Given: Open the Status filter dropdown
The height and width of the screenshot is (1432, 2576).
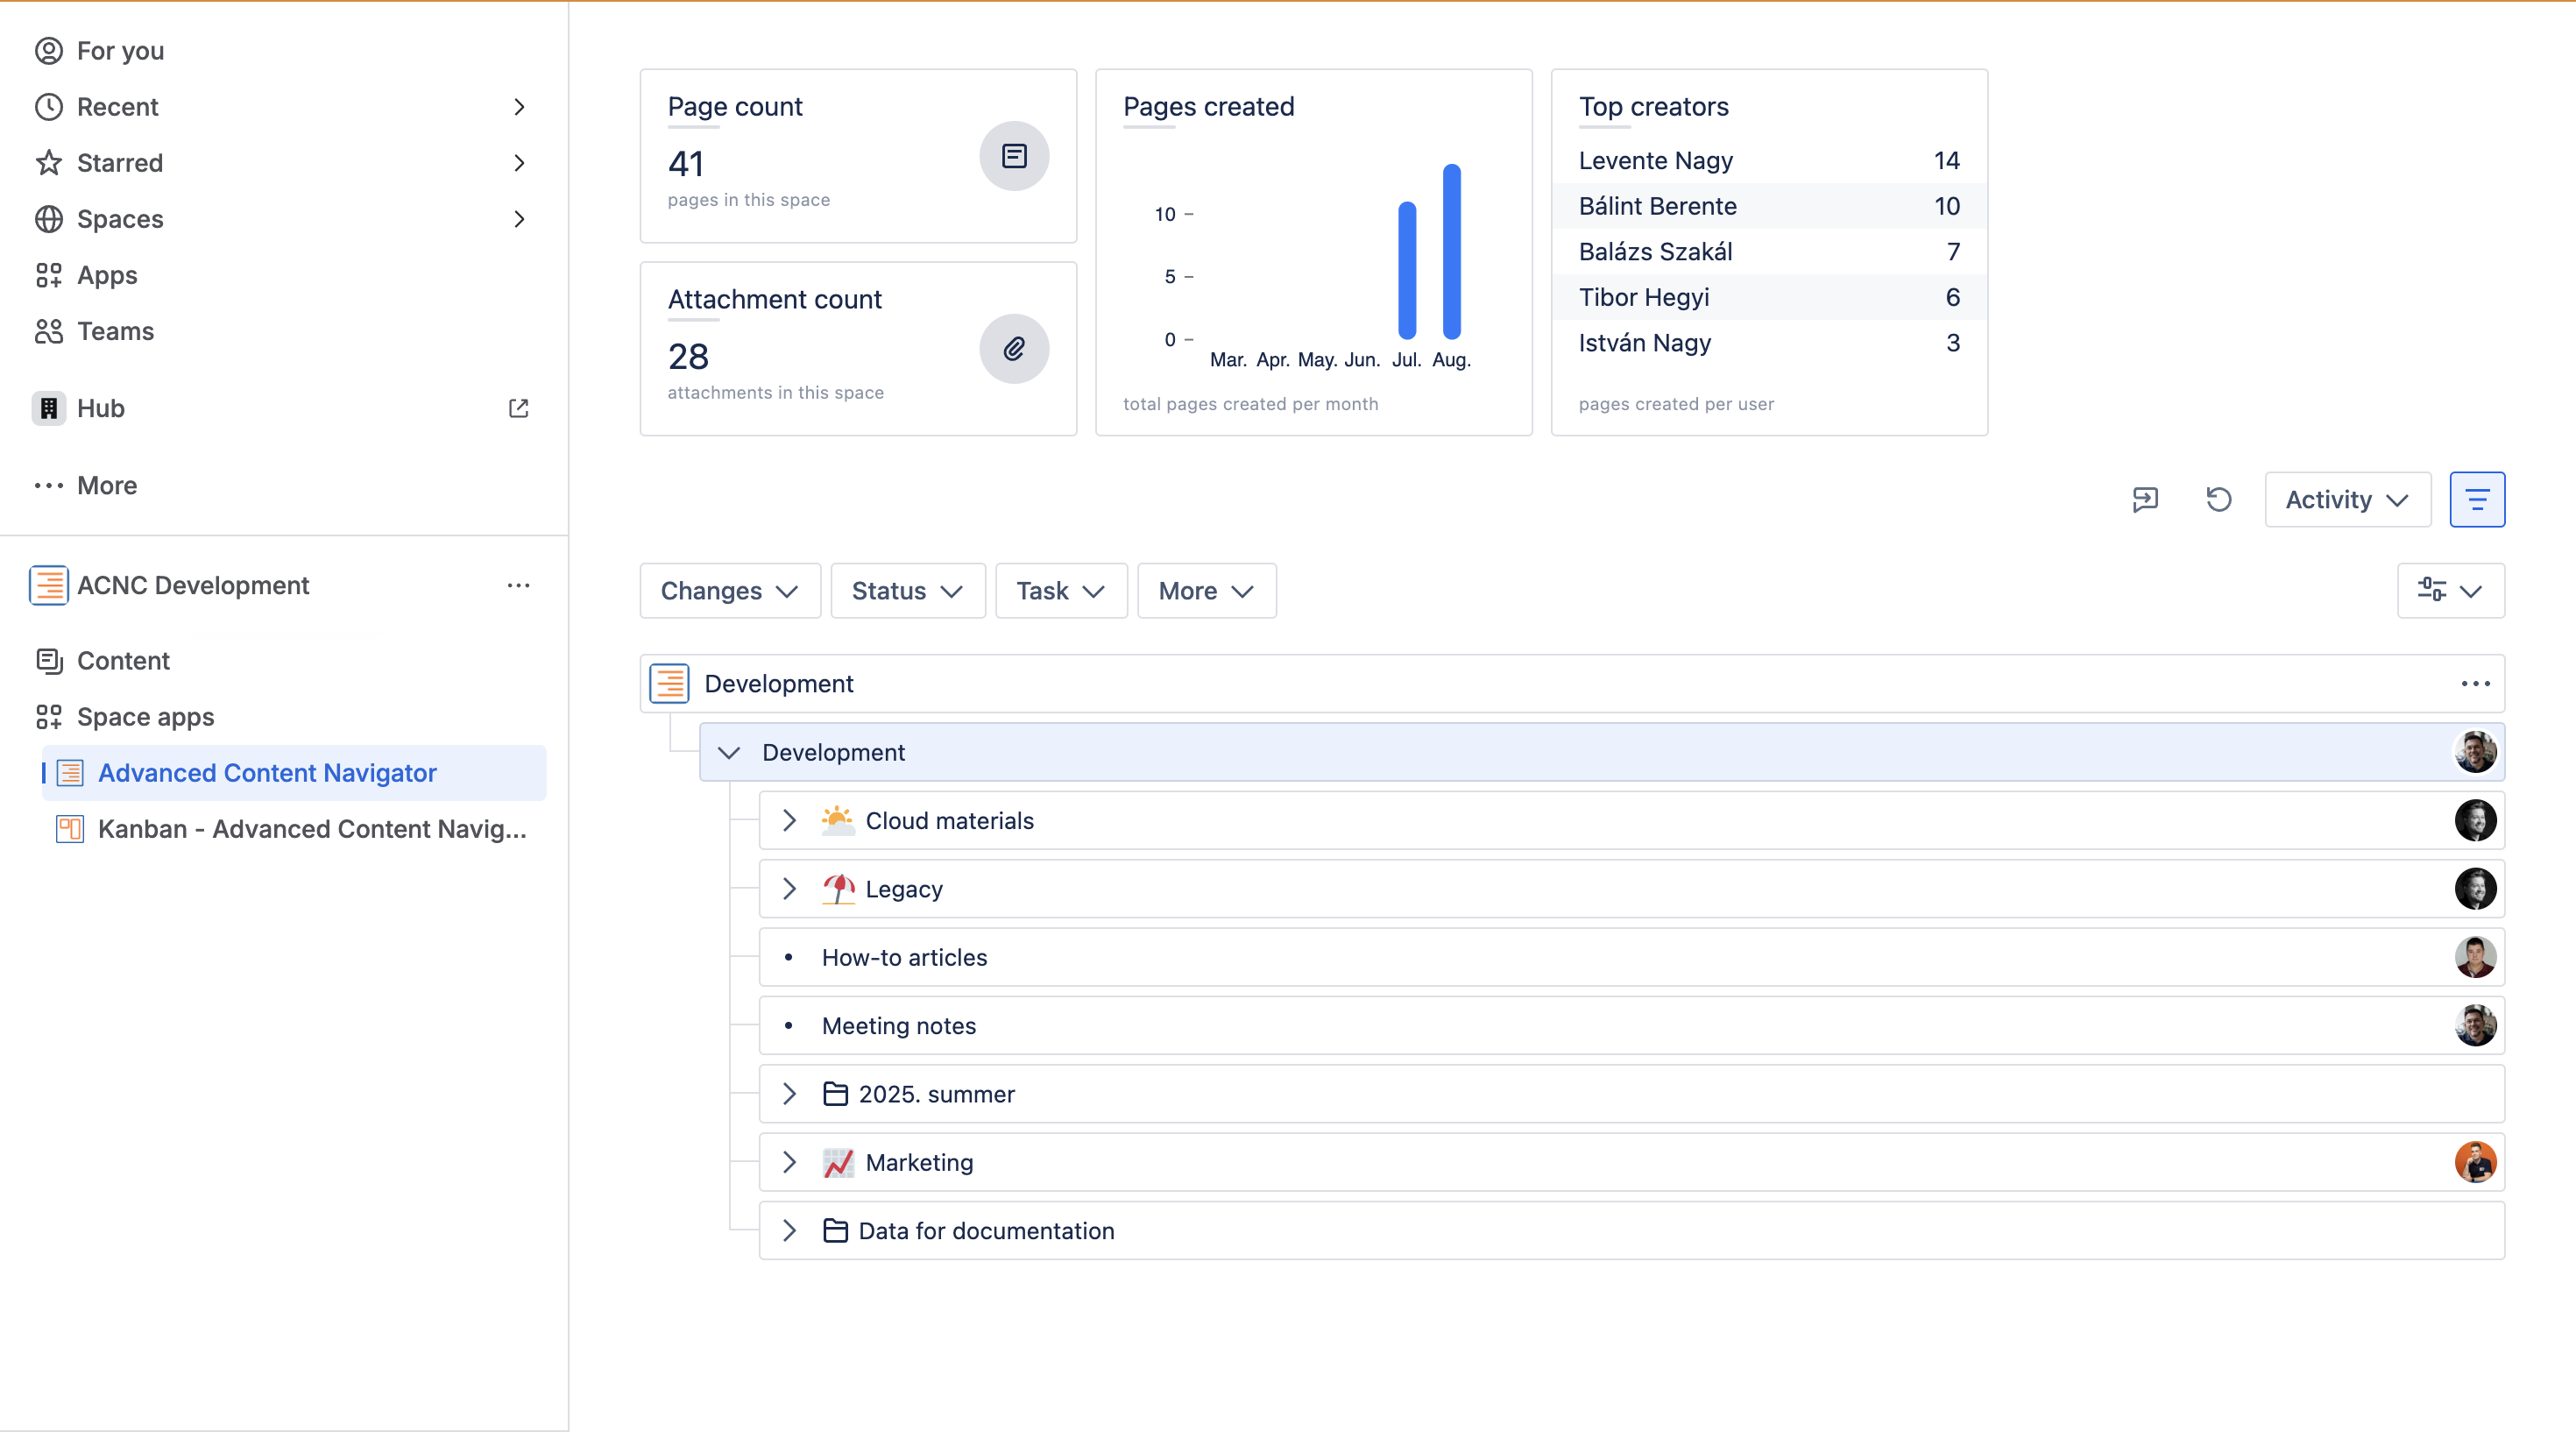Looking at the screenshot, I should [x=907, y=591].
